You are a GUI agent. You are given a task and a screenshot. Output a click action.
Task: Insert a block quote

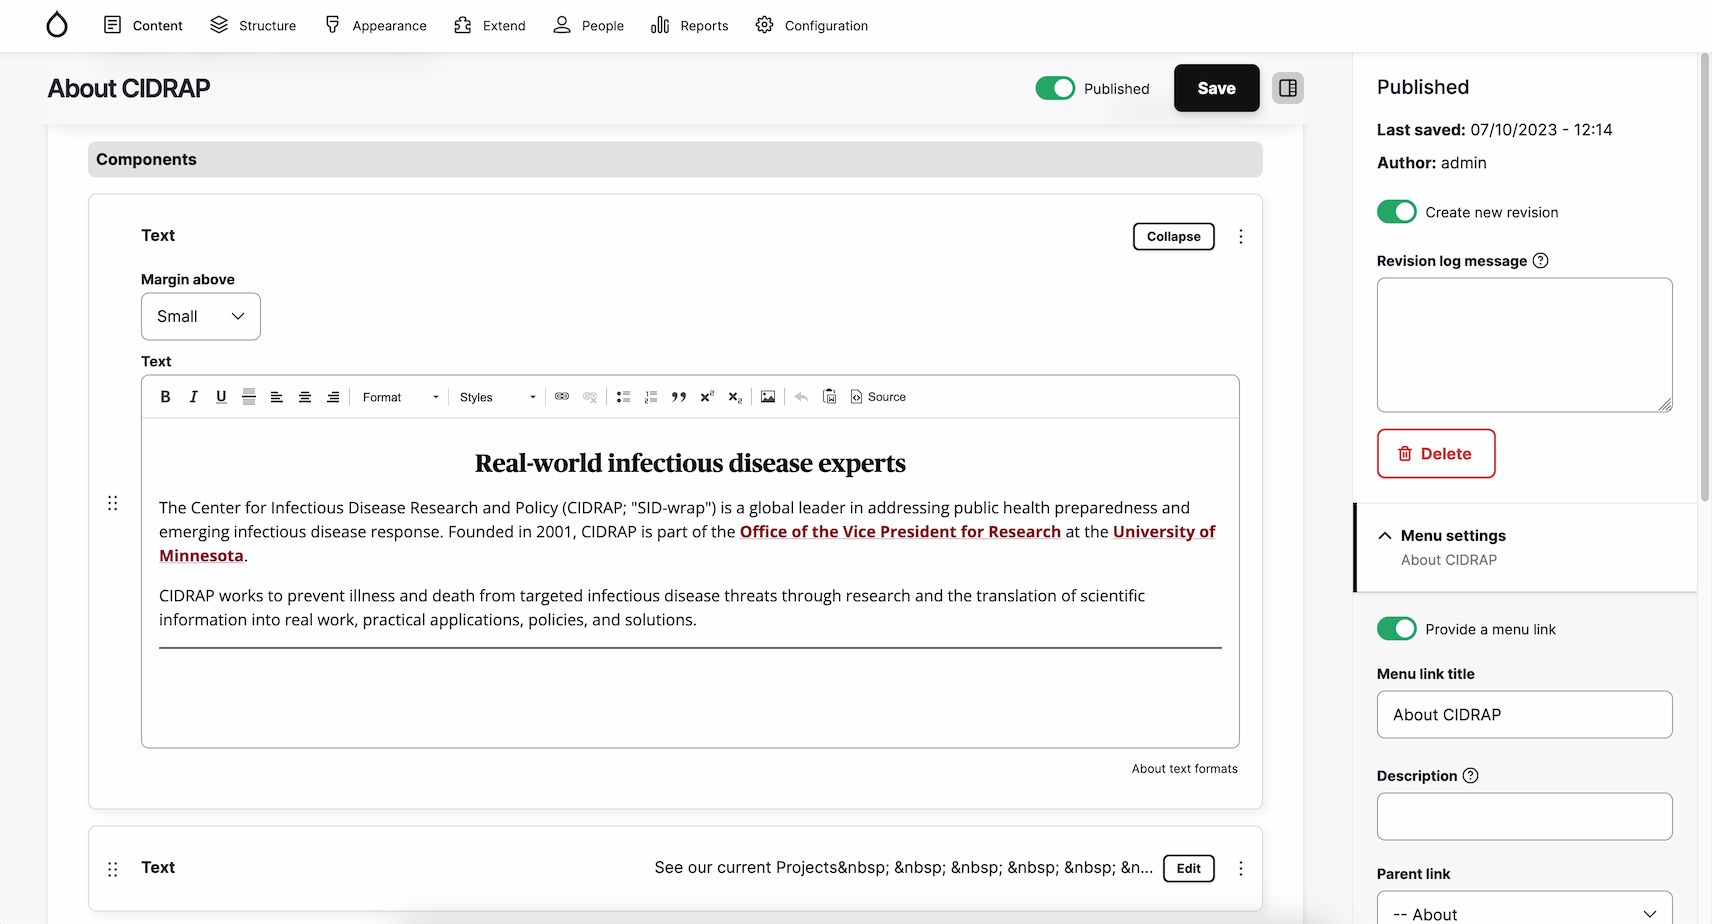tap(679, 396)
